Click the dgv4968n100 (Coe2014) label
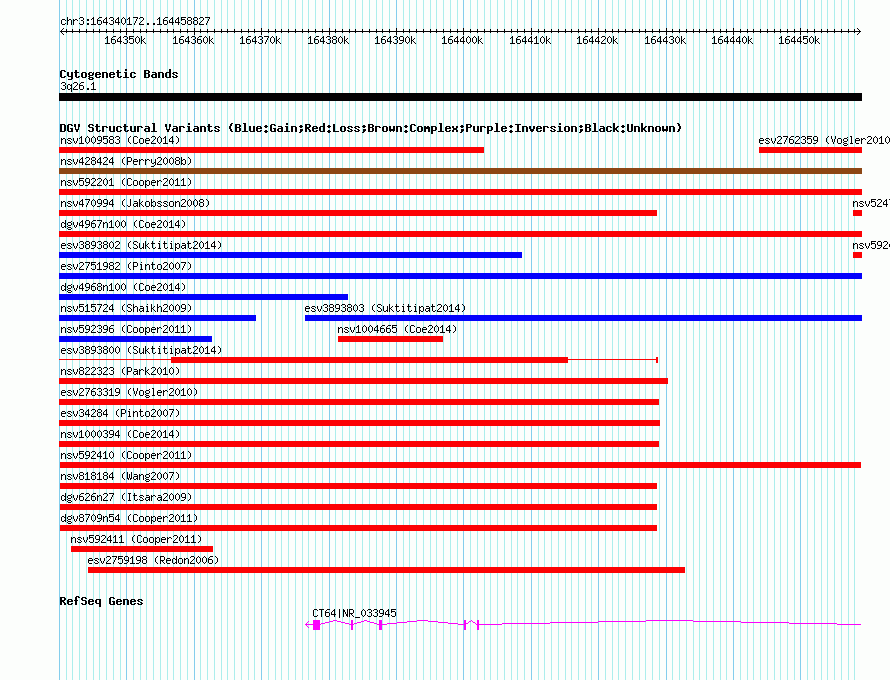Viewport: 890px width, 680px height. coord(123,287)
